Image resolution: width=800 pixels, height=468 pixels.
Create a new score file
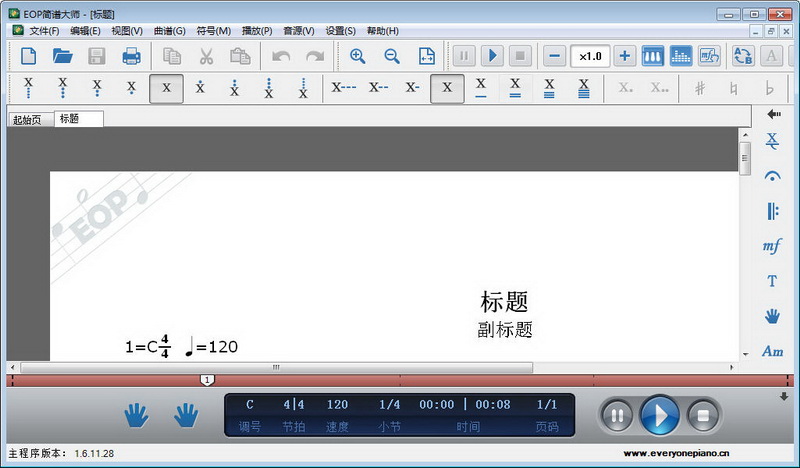point(29,56)
